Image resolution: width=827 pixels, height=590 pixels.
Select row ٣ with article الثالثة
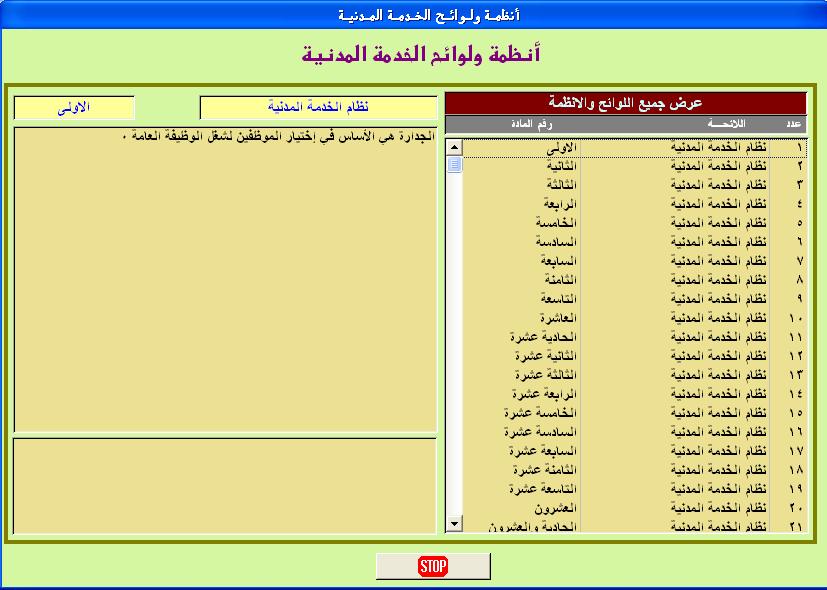click(x=634, y=186)
